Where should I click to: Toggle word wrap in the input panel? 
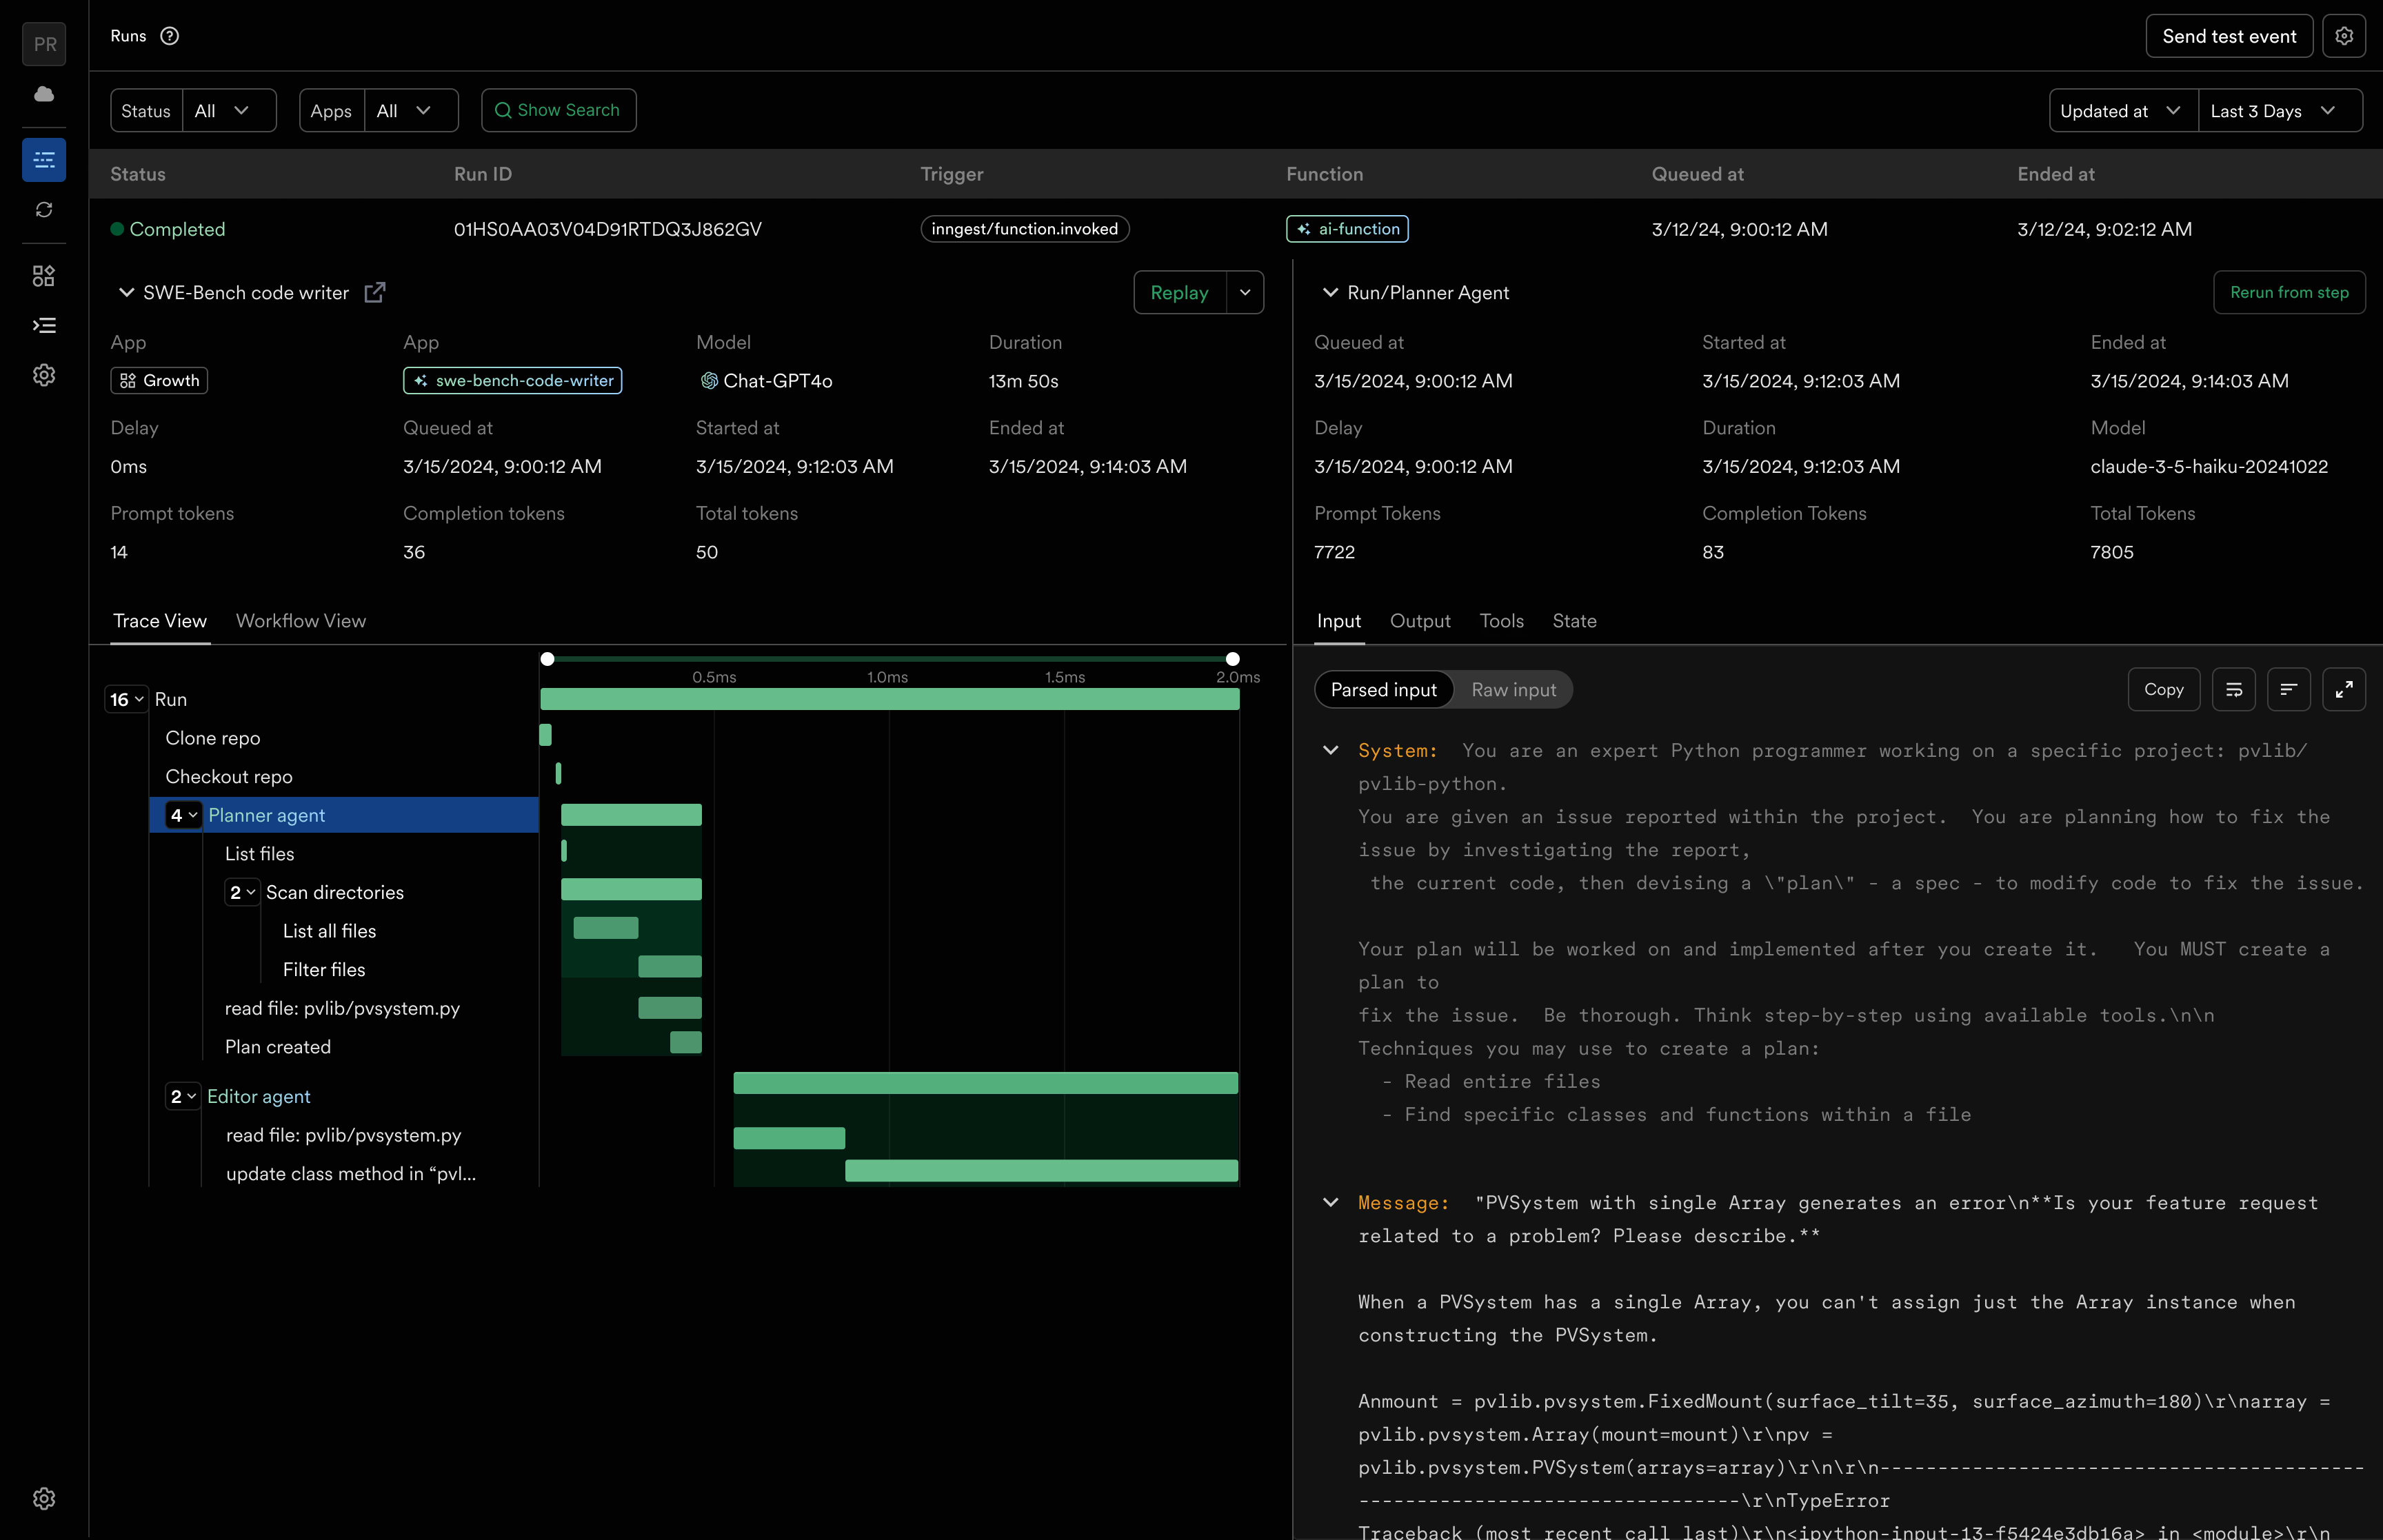click(2235, 689)
